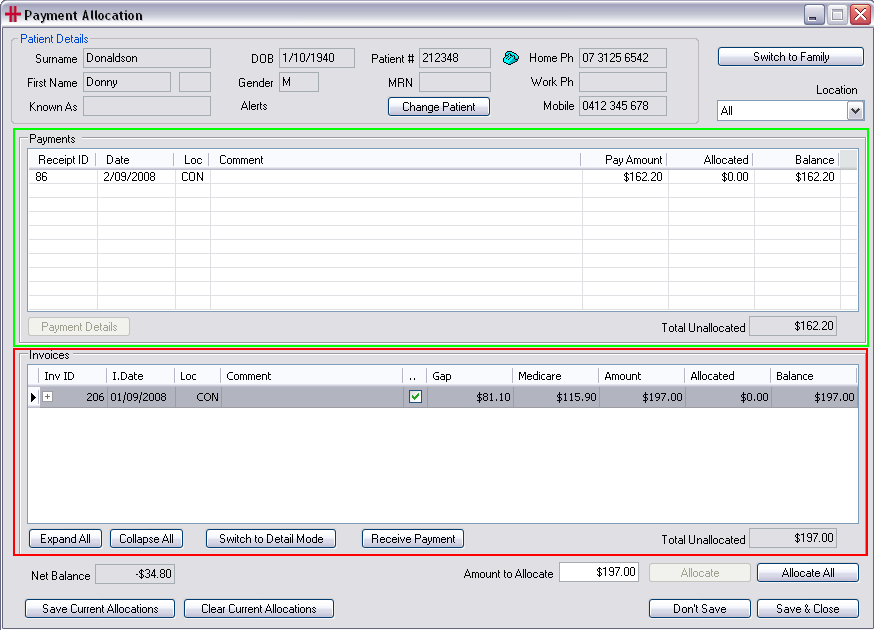Click the Work Ph field
This screenshot has width=874, height=630.
623,82
